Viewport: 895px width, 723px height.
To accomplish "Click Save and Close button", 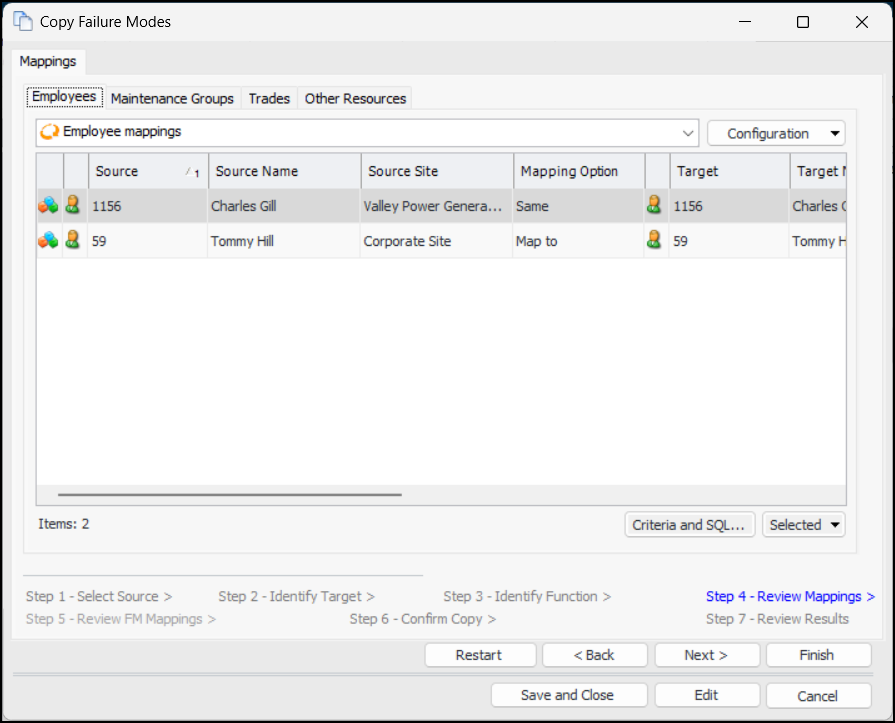I will [x=567, y=695].
